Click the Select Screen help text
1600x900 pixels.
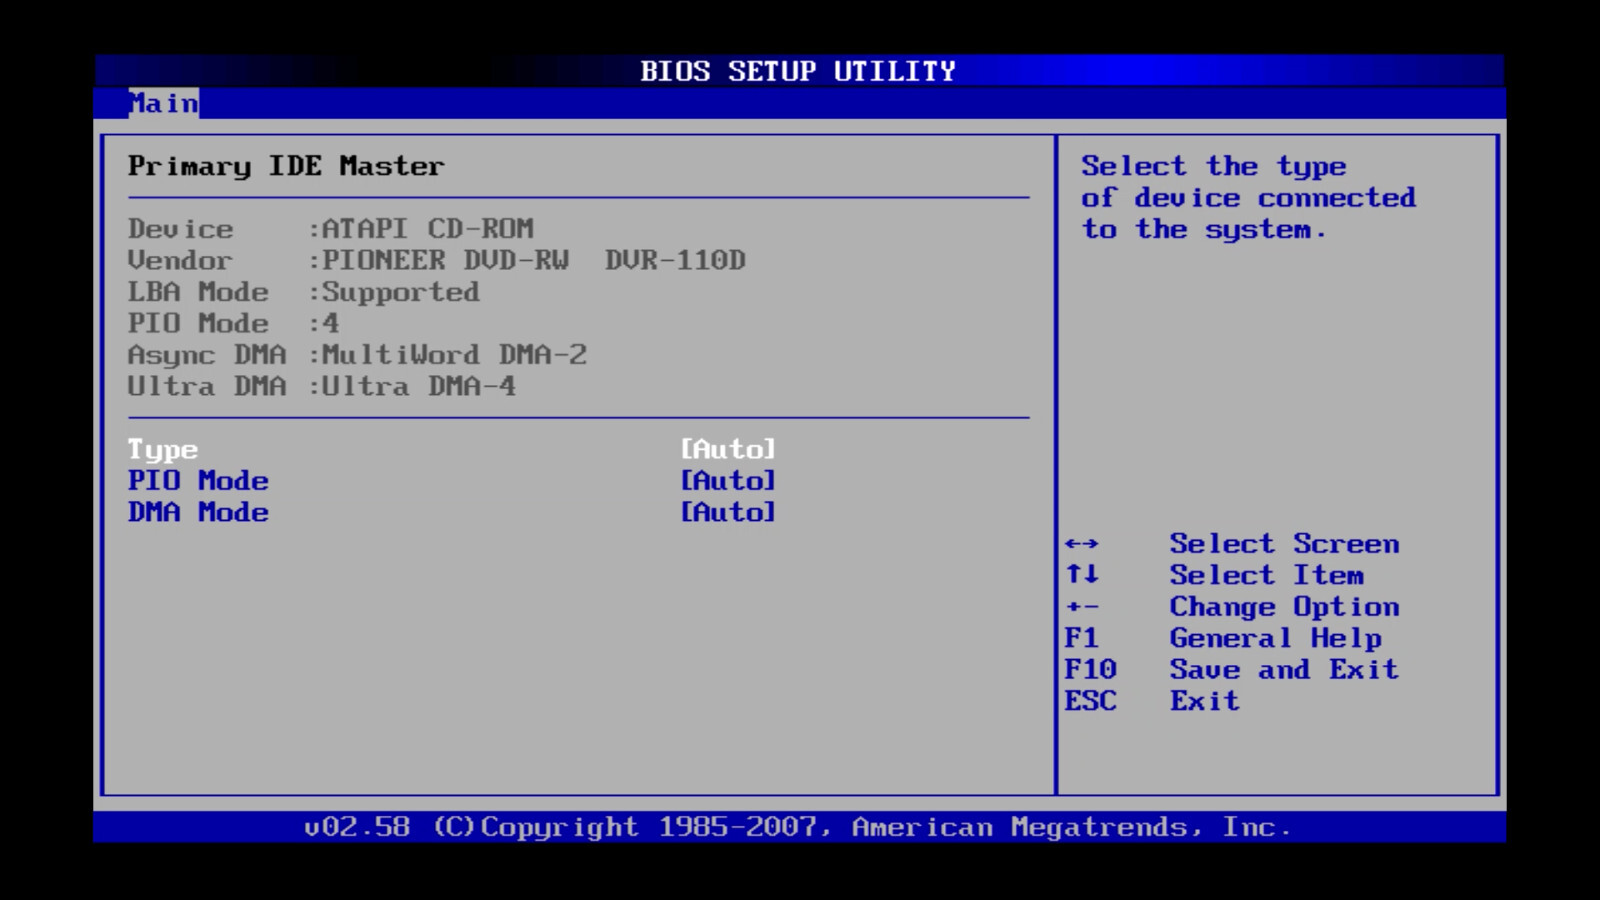(1285, 544)
